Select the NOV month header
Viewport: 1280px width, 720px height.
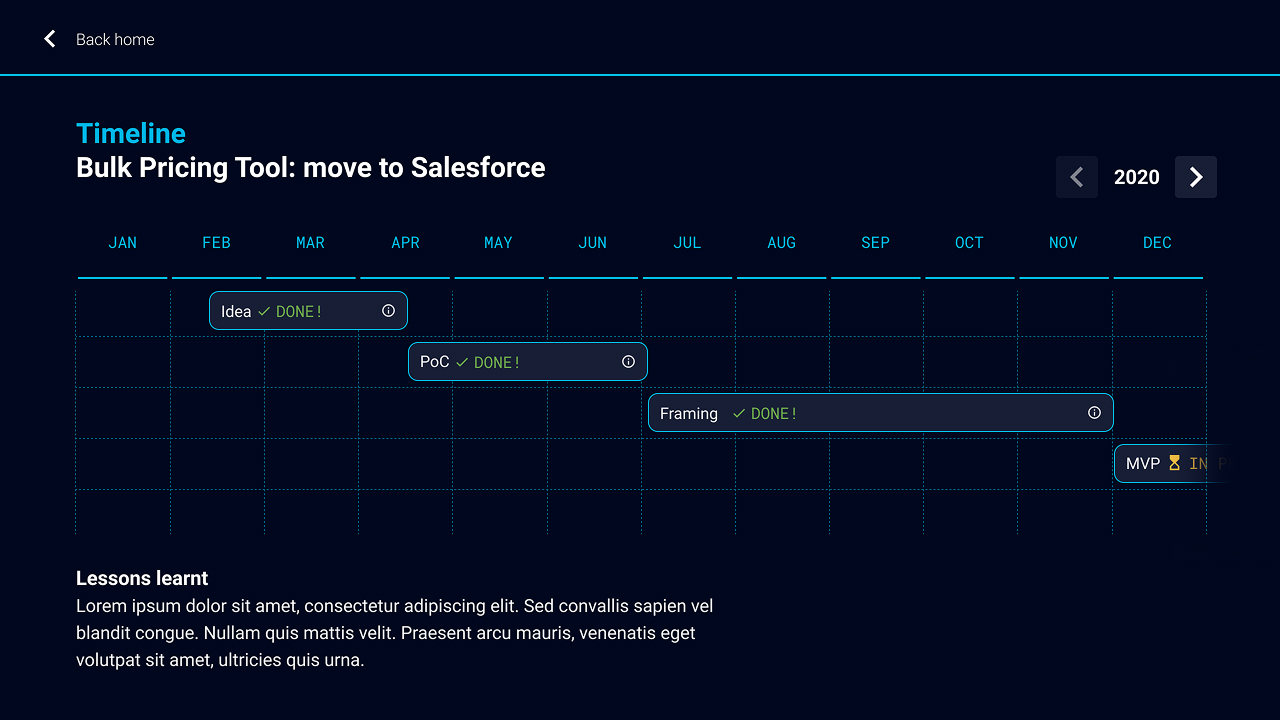coord(1063,243)
